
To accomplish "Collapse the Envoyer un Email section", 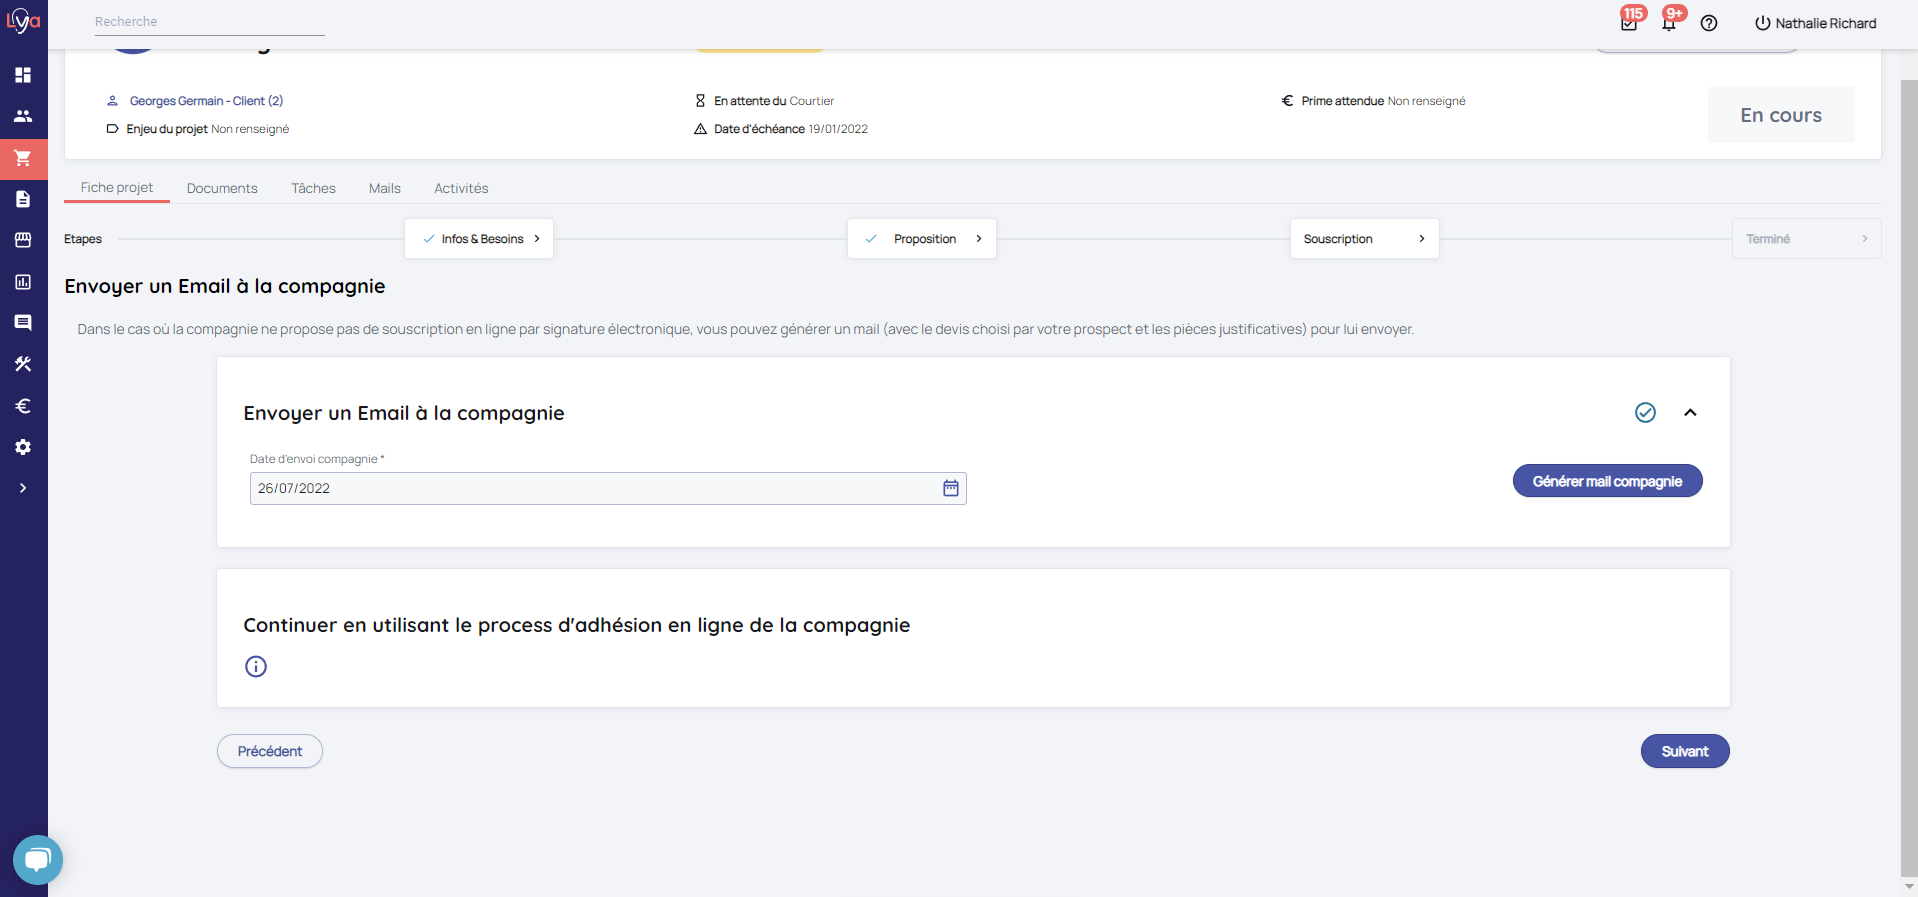I will 1690,412.
